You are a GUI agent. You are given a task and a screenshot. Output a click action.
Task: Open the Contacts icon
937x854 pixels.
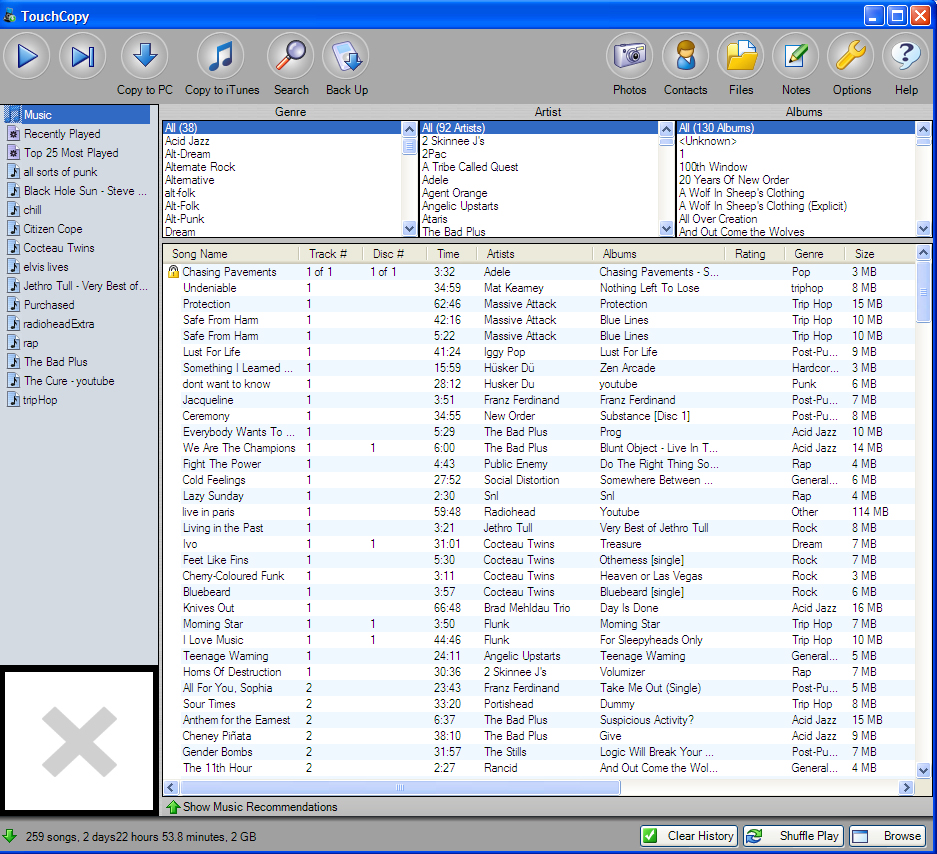tap(685, 57)
